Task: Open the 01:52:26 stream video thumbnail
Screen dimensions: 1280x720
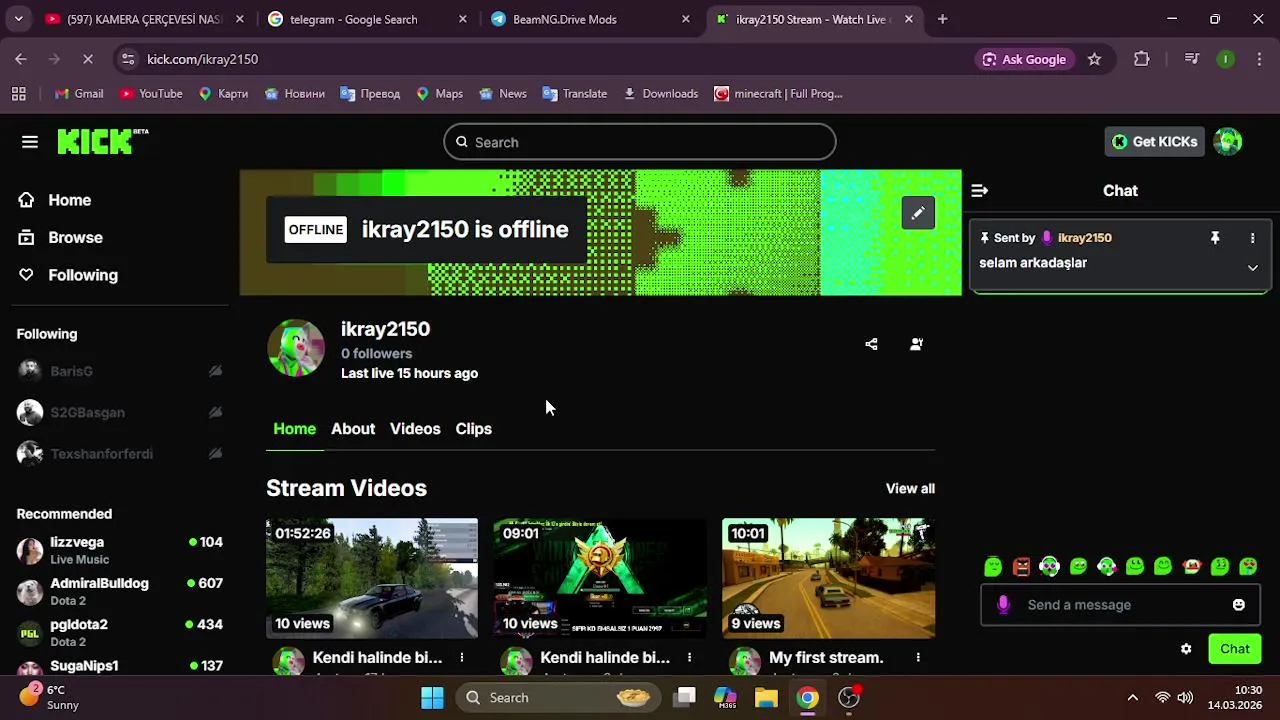Action: [372, 578]
